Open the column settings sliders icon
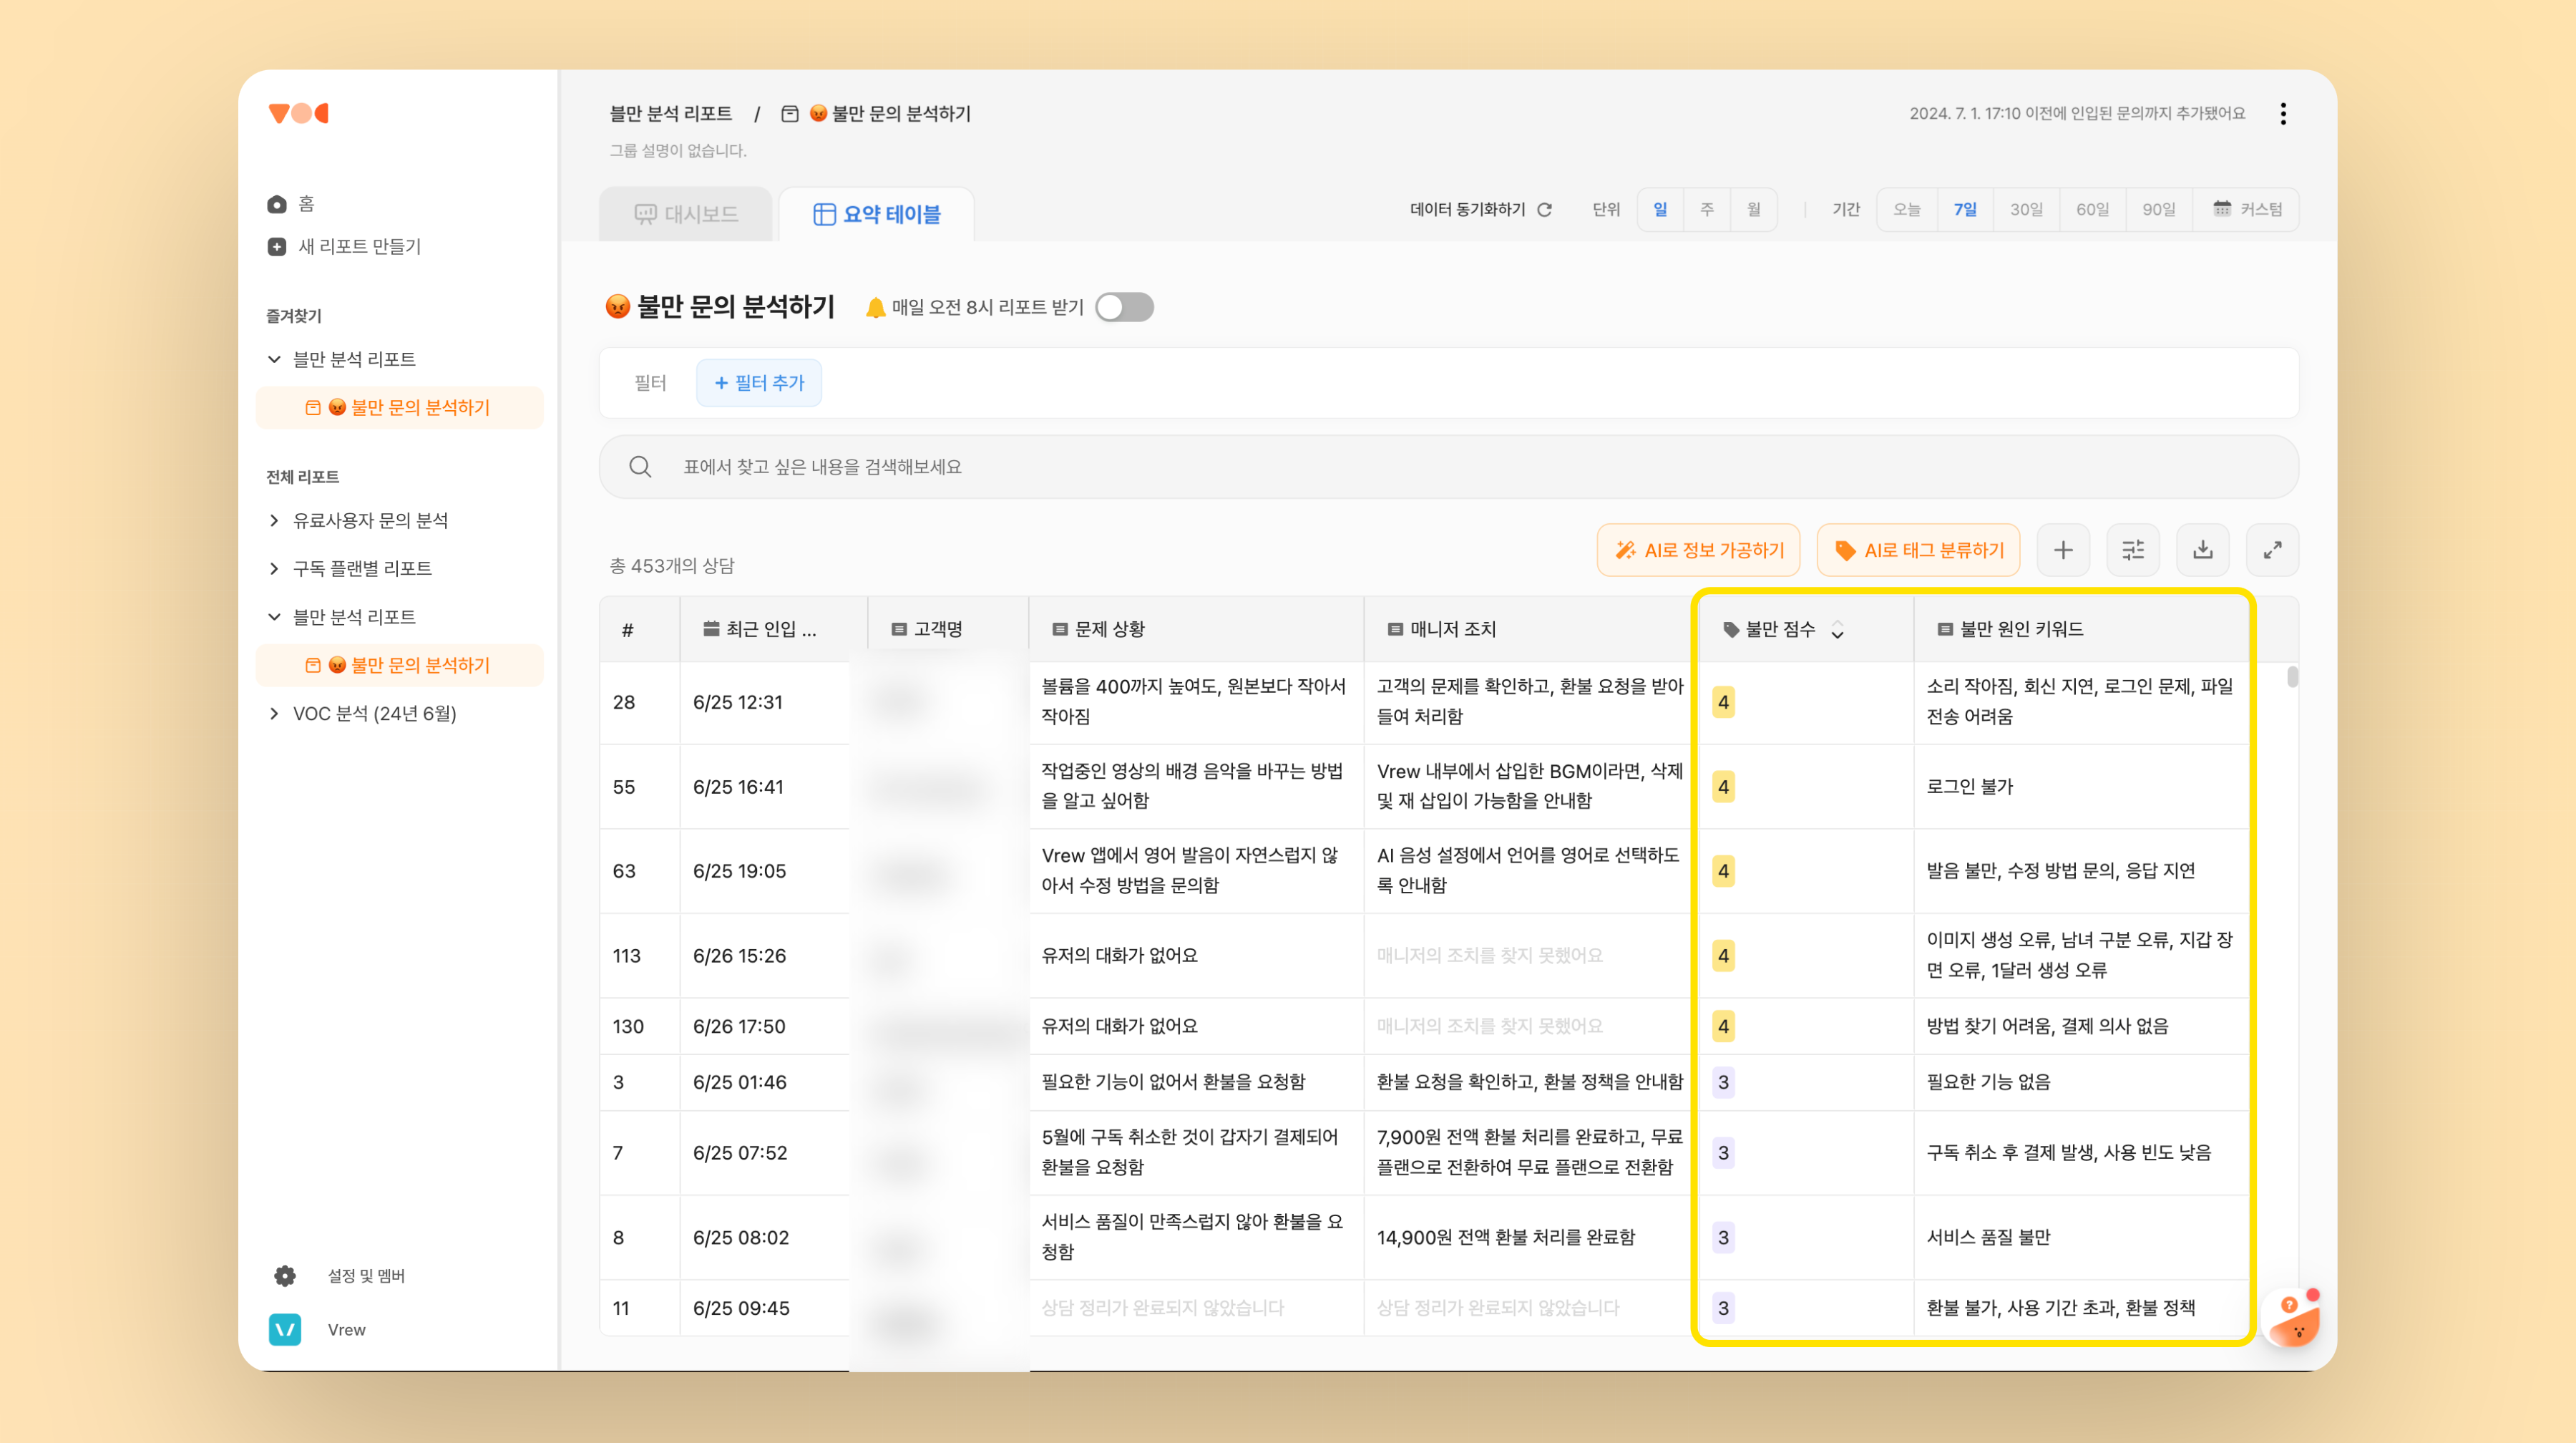Image resolution: width=2576 pixels, height=1443 pixels. click(2133, 550)
